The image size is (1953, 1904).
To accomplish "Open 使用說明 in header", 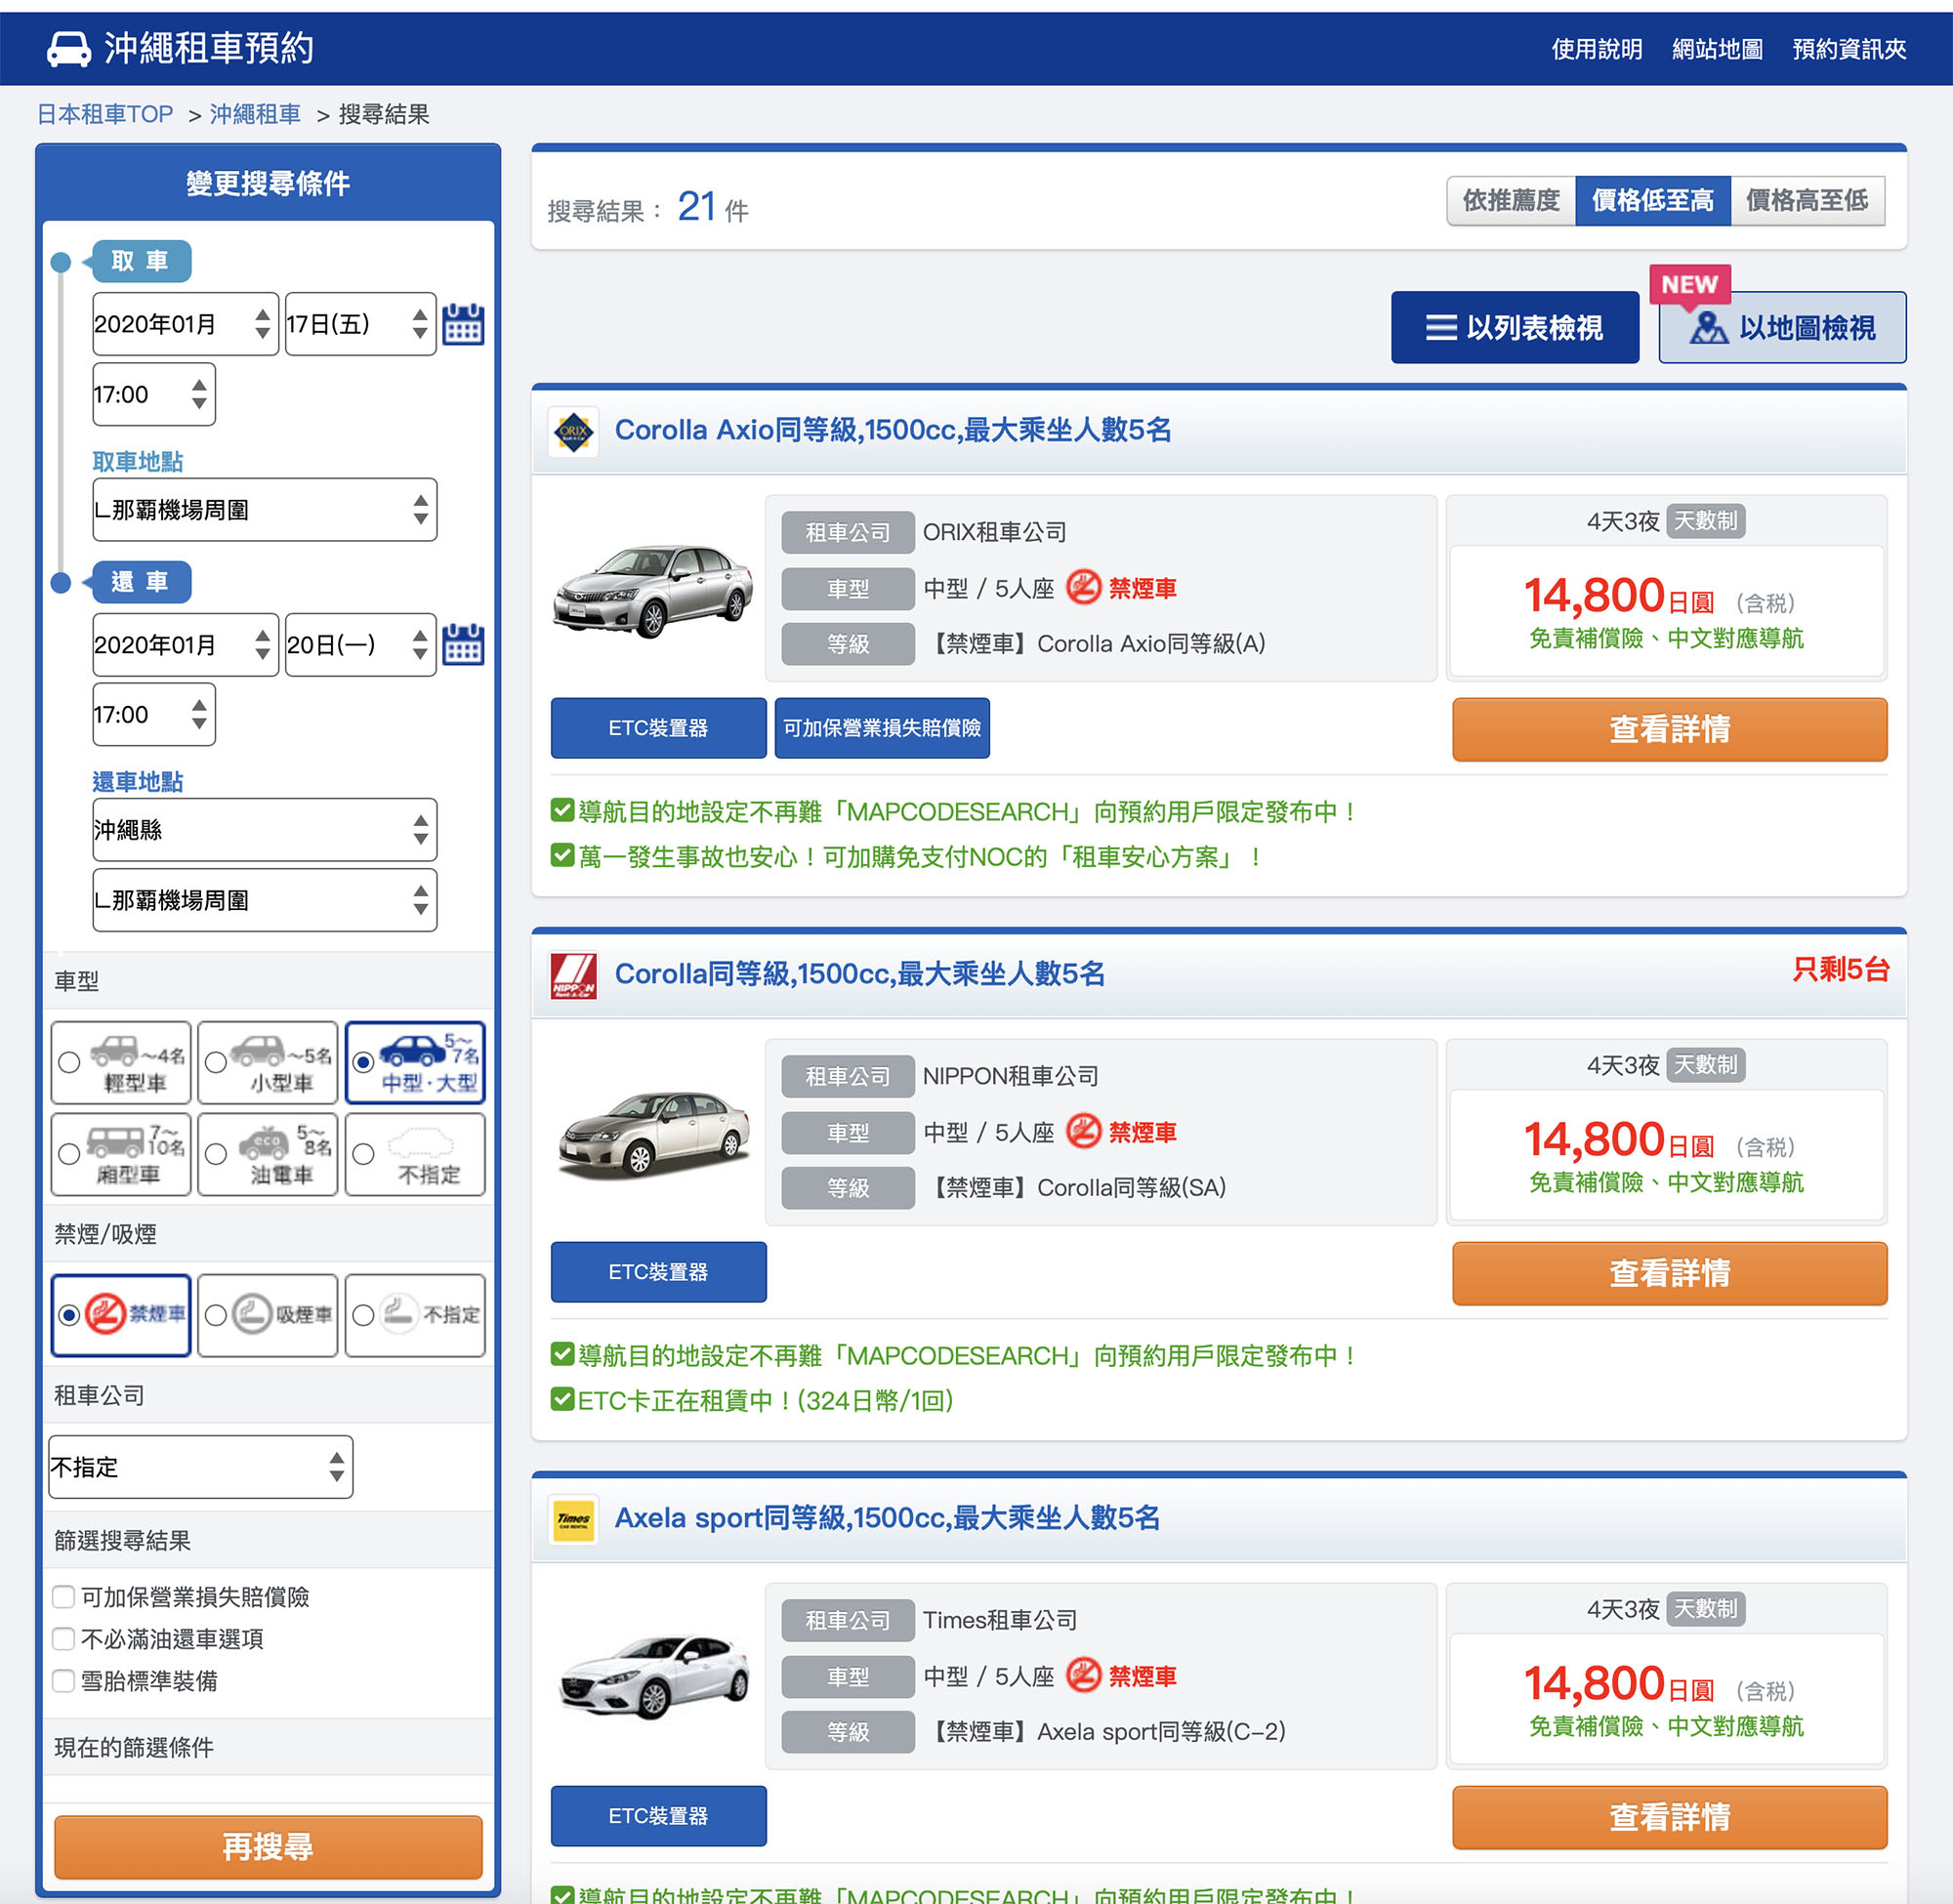I will click(1597, 49).
